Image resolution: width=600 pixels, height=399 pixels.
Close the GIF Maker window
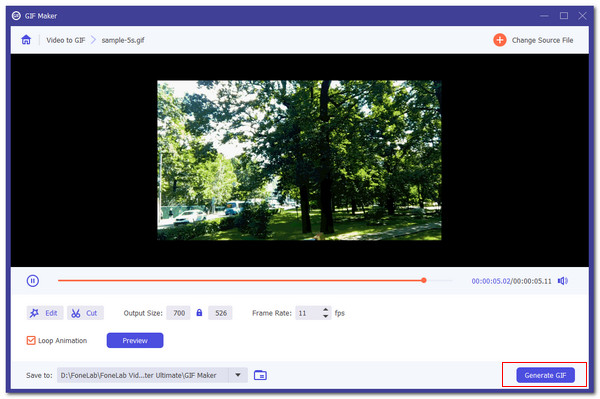tap(582, 16)
